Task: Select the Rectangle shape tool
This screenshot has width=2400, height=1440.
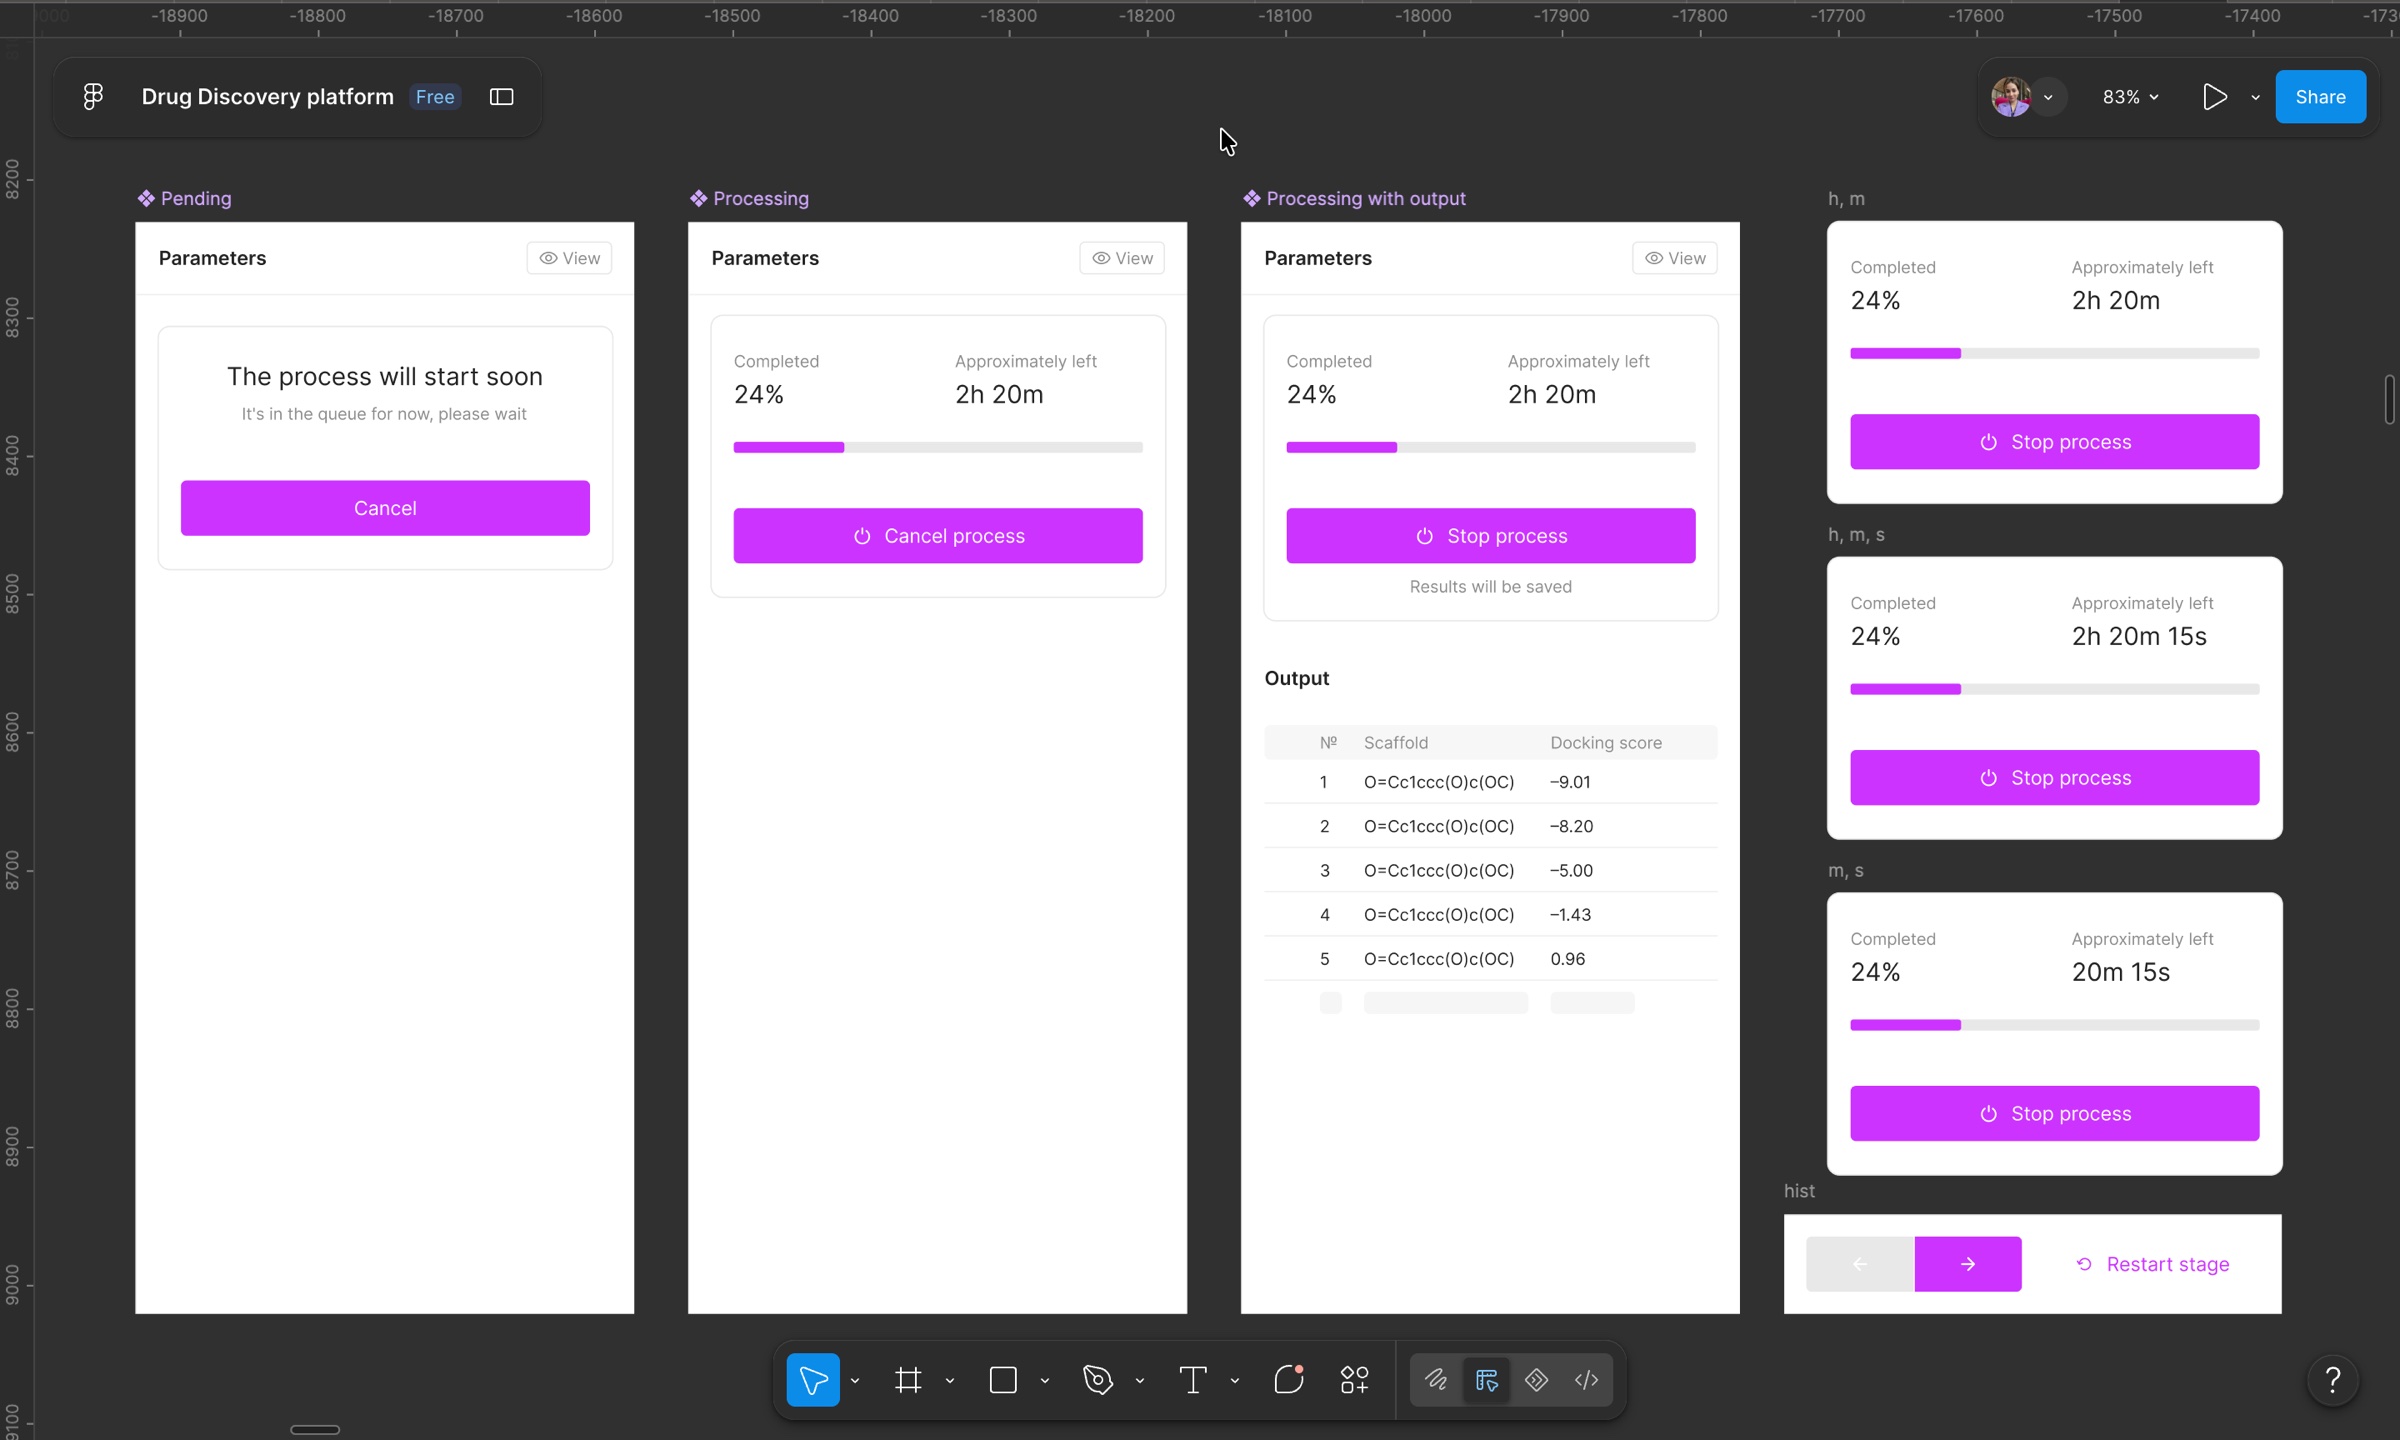Action: (x=1003, y=1380)
